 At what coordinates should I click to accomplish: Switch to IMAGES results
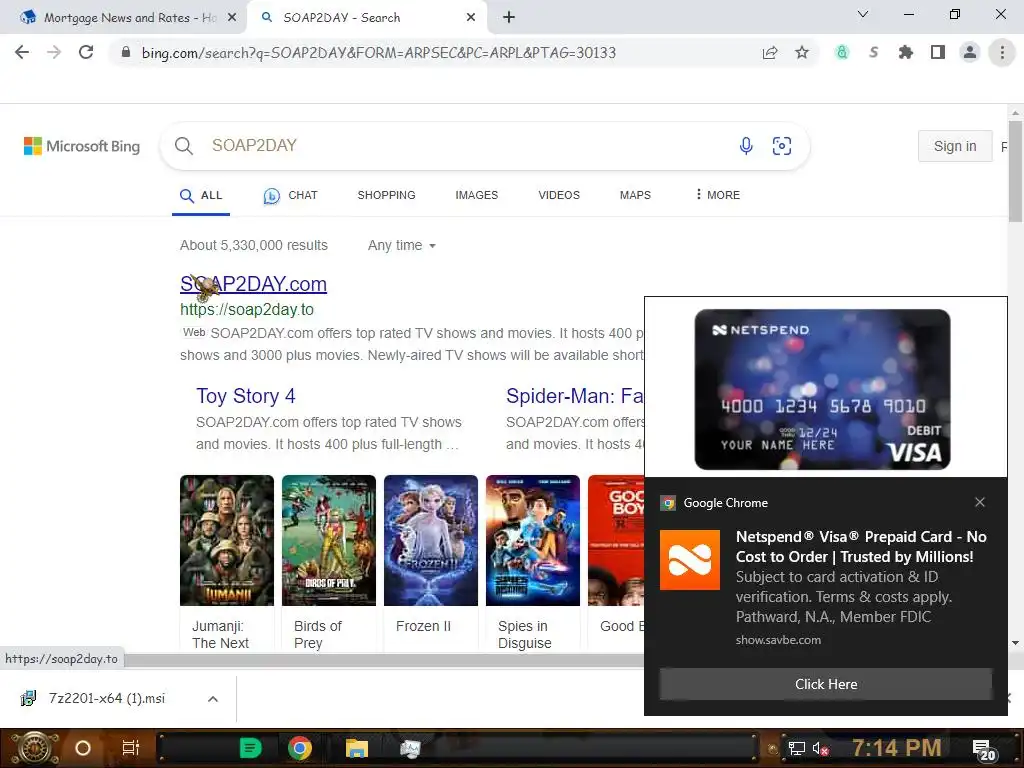(x=477, y=195)
